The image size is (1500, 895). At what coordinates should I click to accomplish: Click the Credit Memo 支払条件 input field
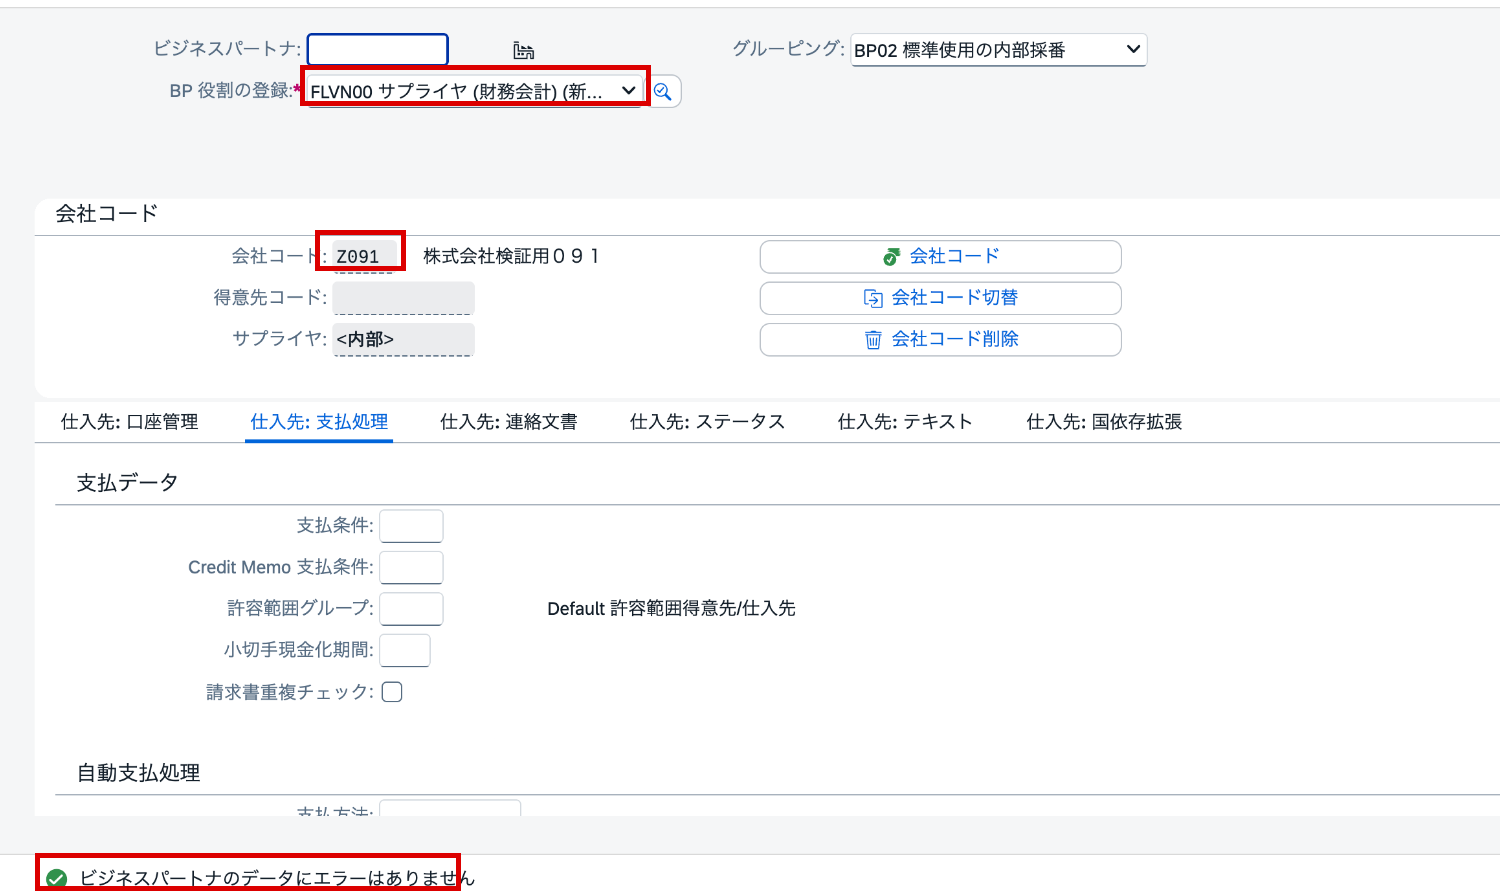click(411, 567)
